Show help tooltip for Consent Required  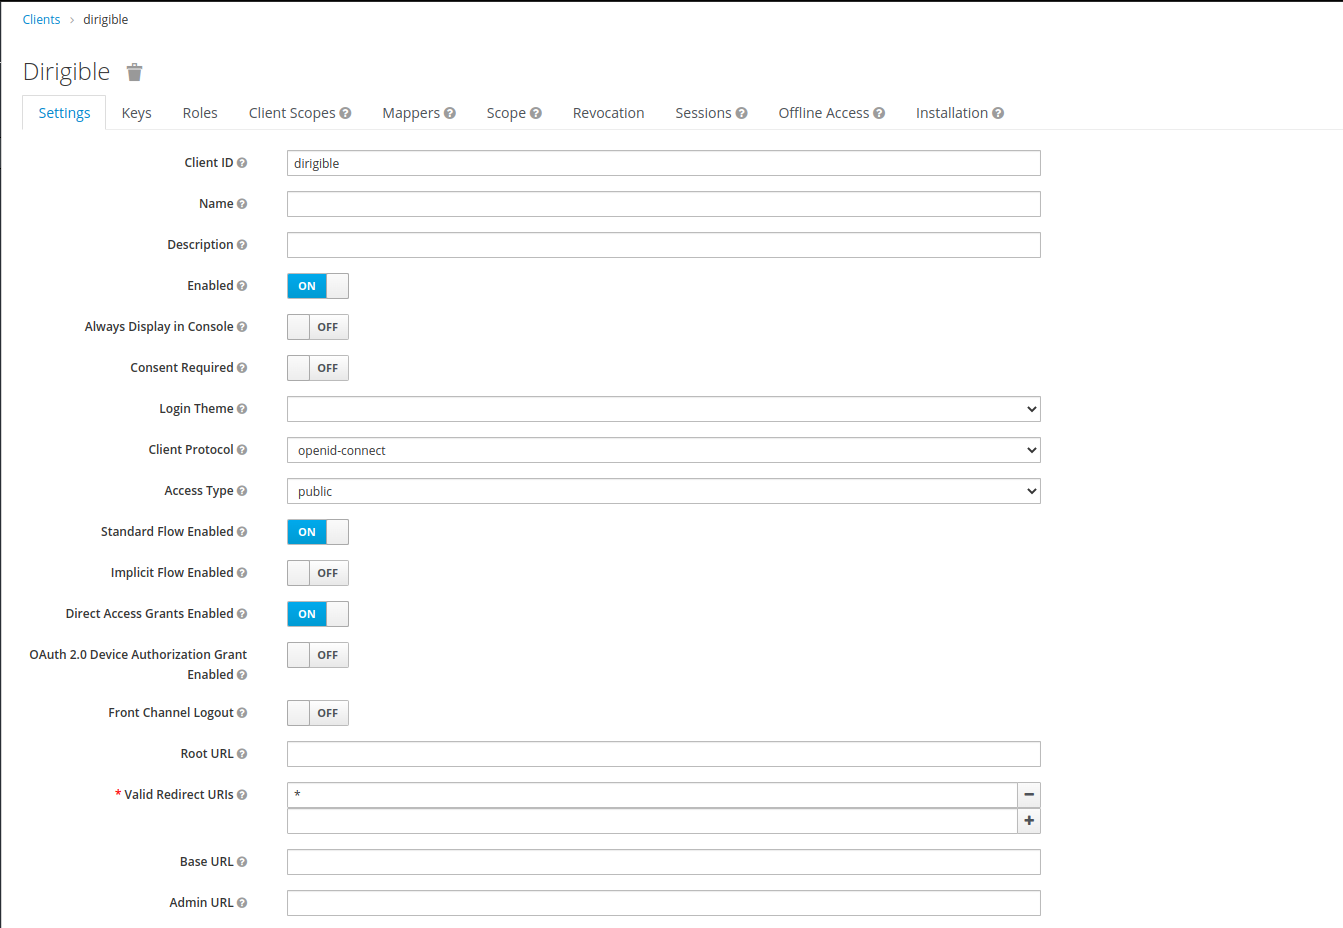click(x=242, y=368)
